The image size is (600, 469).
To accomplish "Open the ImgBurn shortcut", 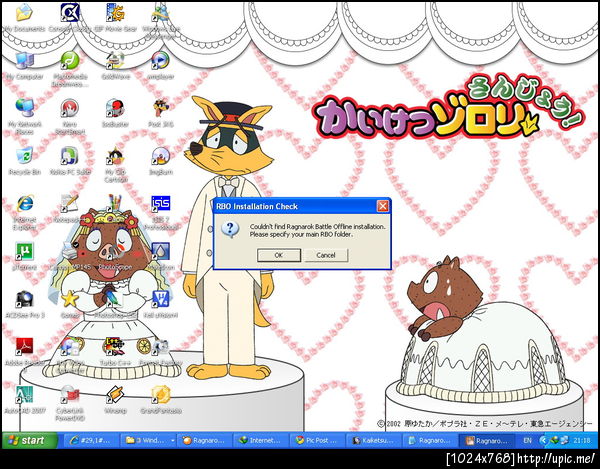I will pyautogui.click(x=161, y=161).
